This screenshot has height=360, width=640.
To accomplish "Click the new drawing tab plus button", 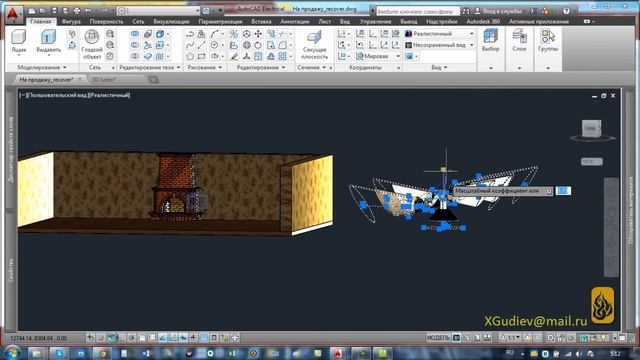I will [153, 80].
